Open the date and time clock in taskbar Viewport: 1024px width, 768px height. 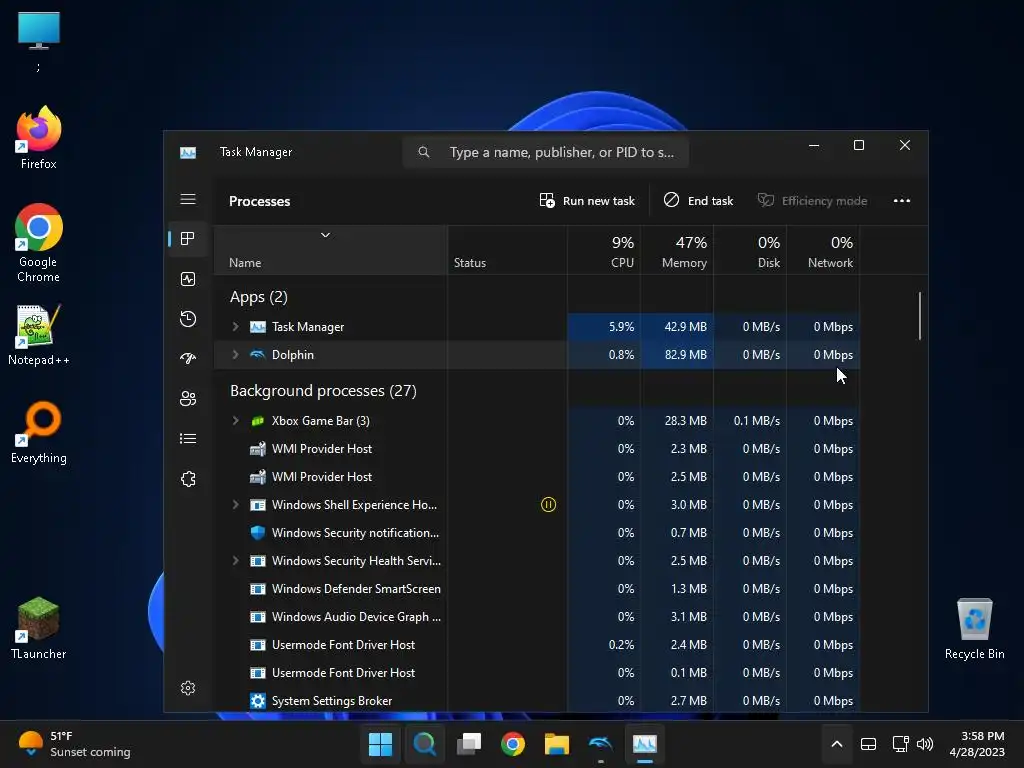977,744
